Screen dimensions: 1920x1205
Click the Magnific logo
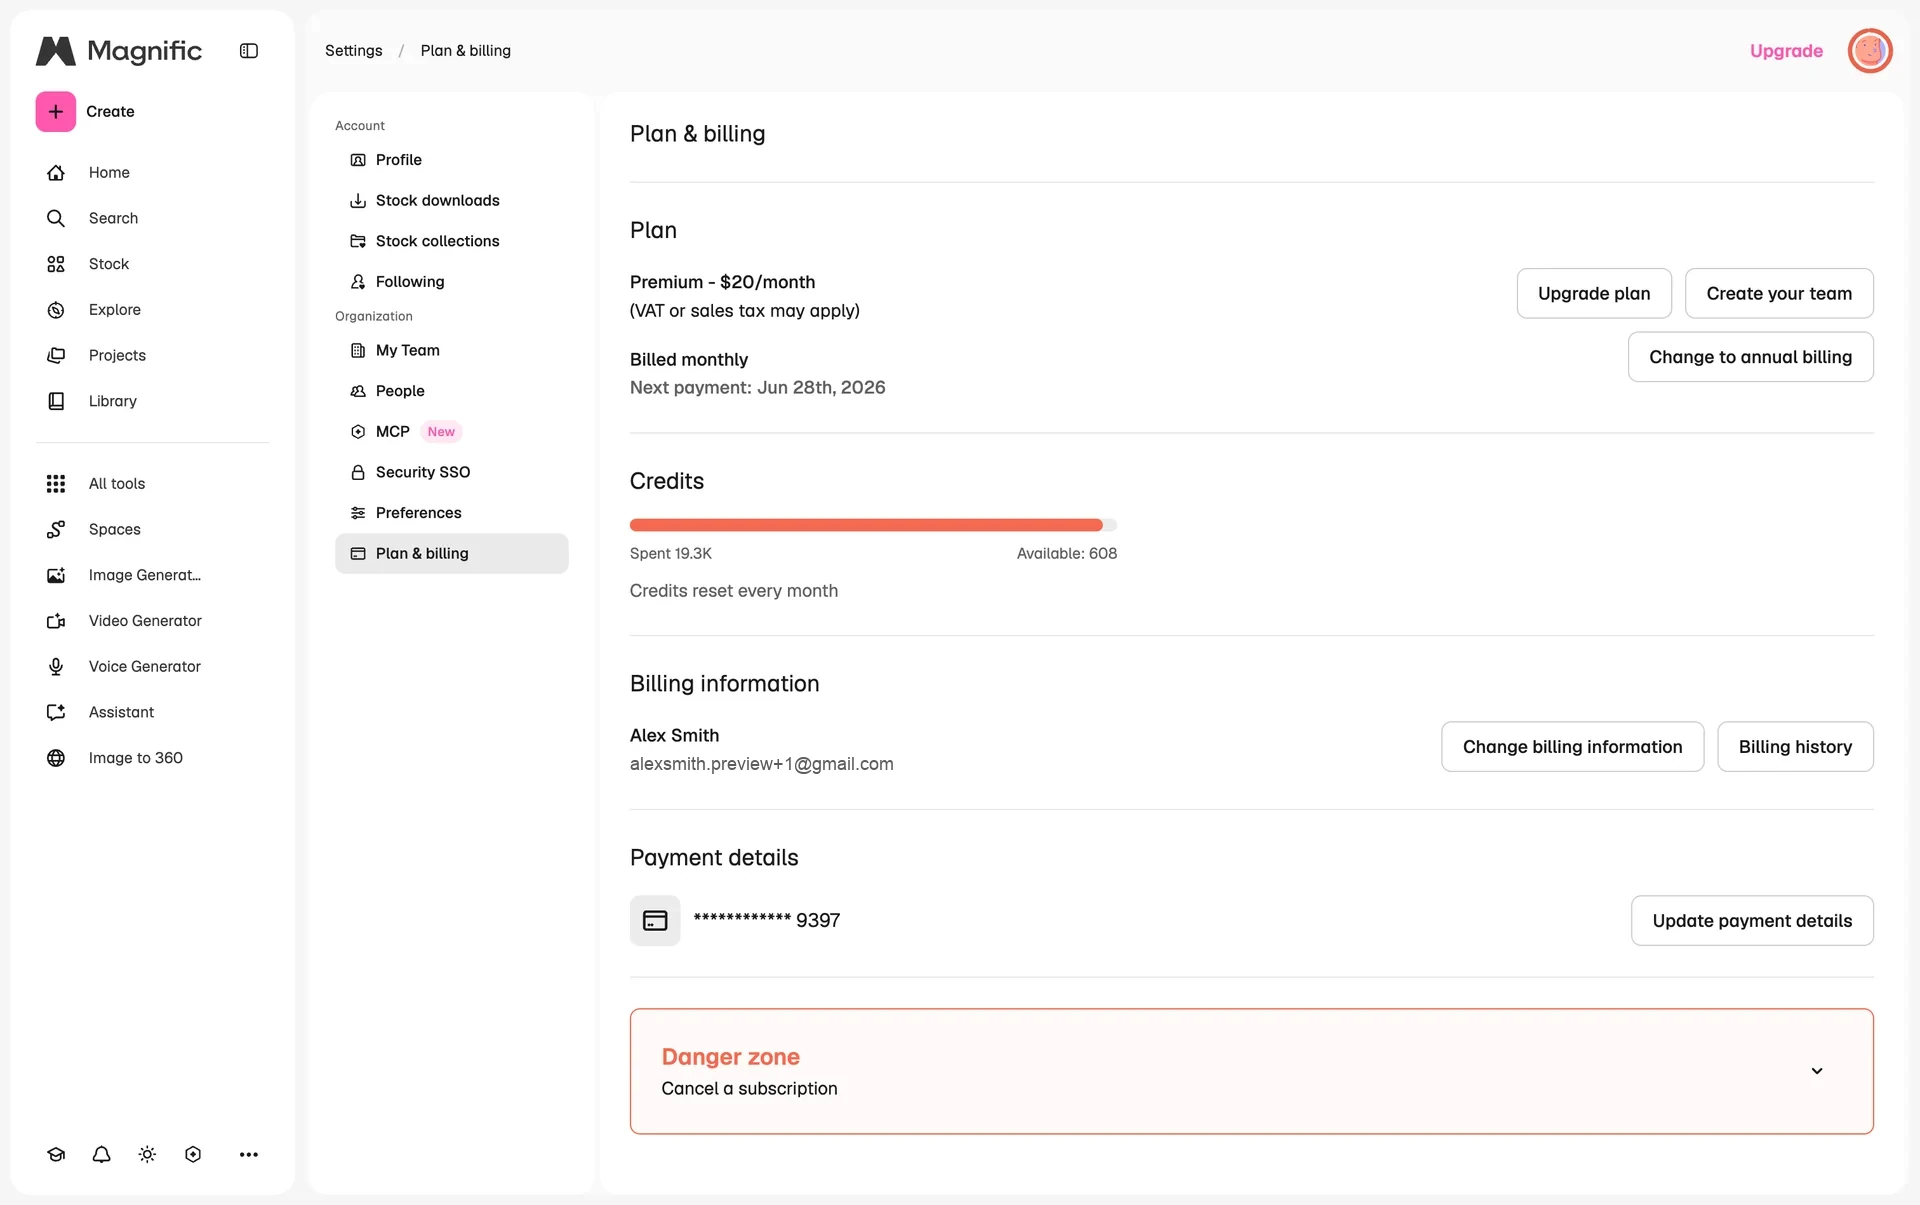coord(118,51)
